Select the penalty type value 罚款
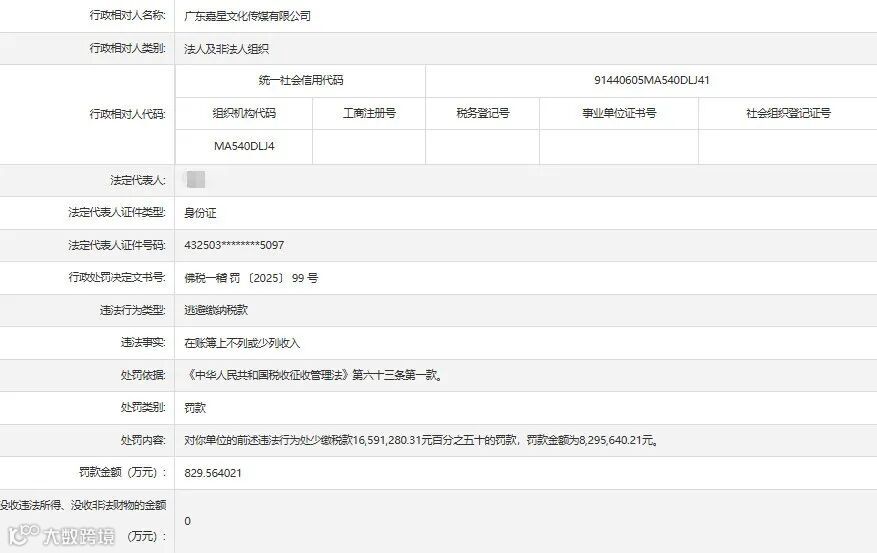This screenshot has width=877, height=553. [x=195, y=408]
